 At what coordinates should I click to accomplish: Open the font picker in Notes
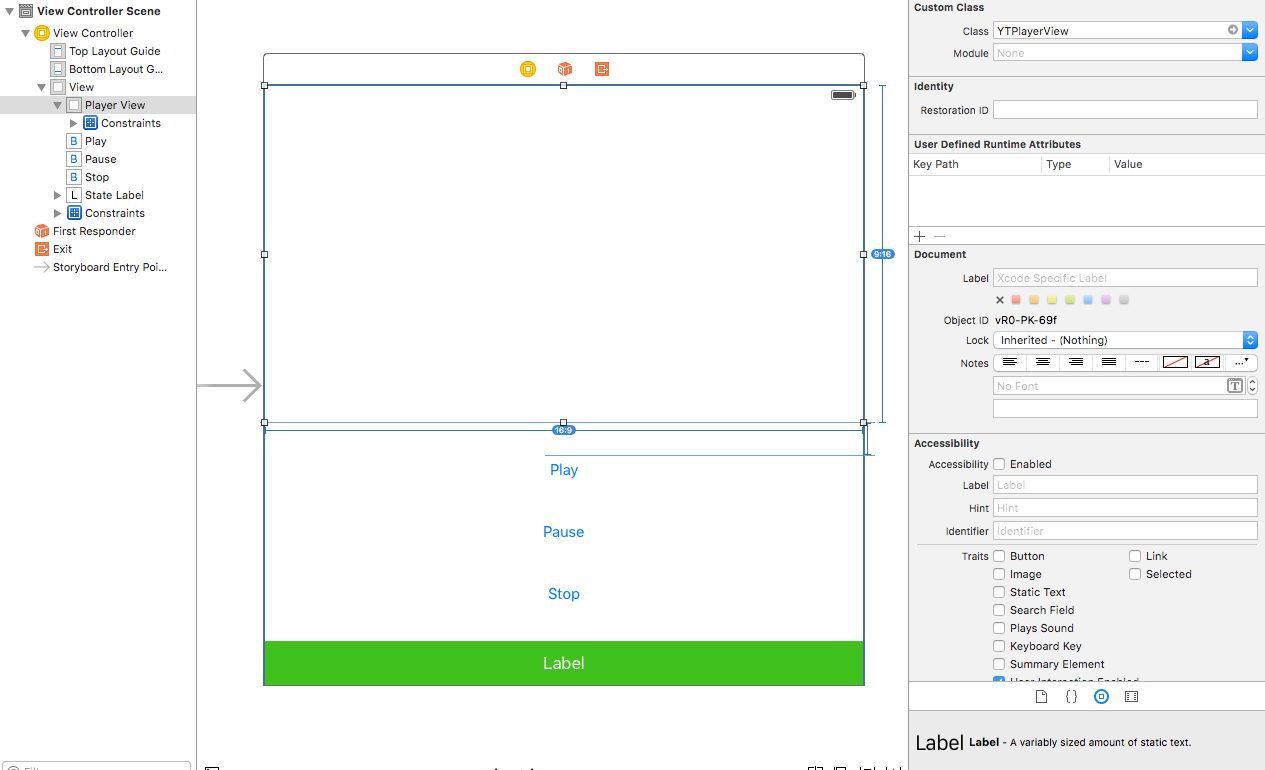tap(1235, 386)
